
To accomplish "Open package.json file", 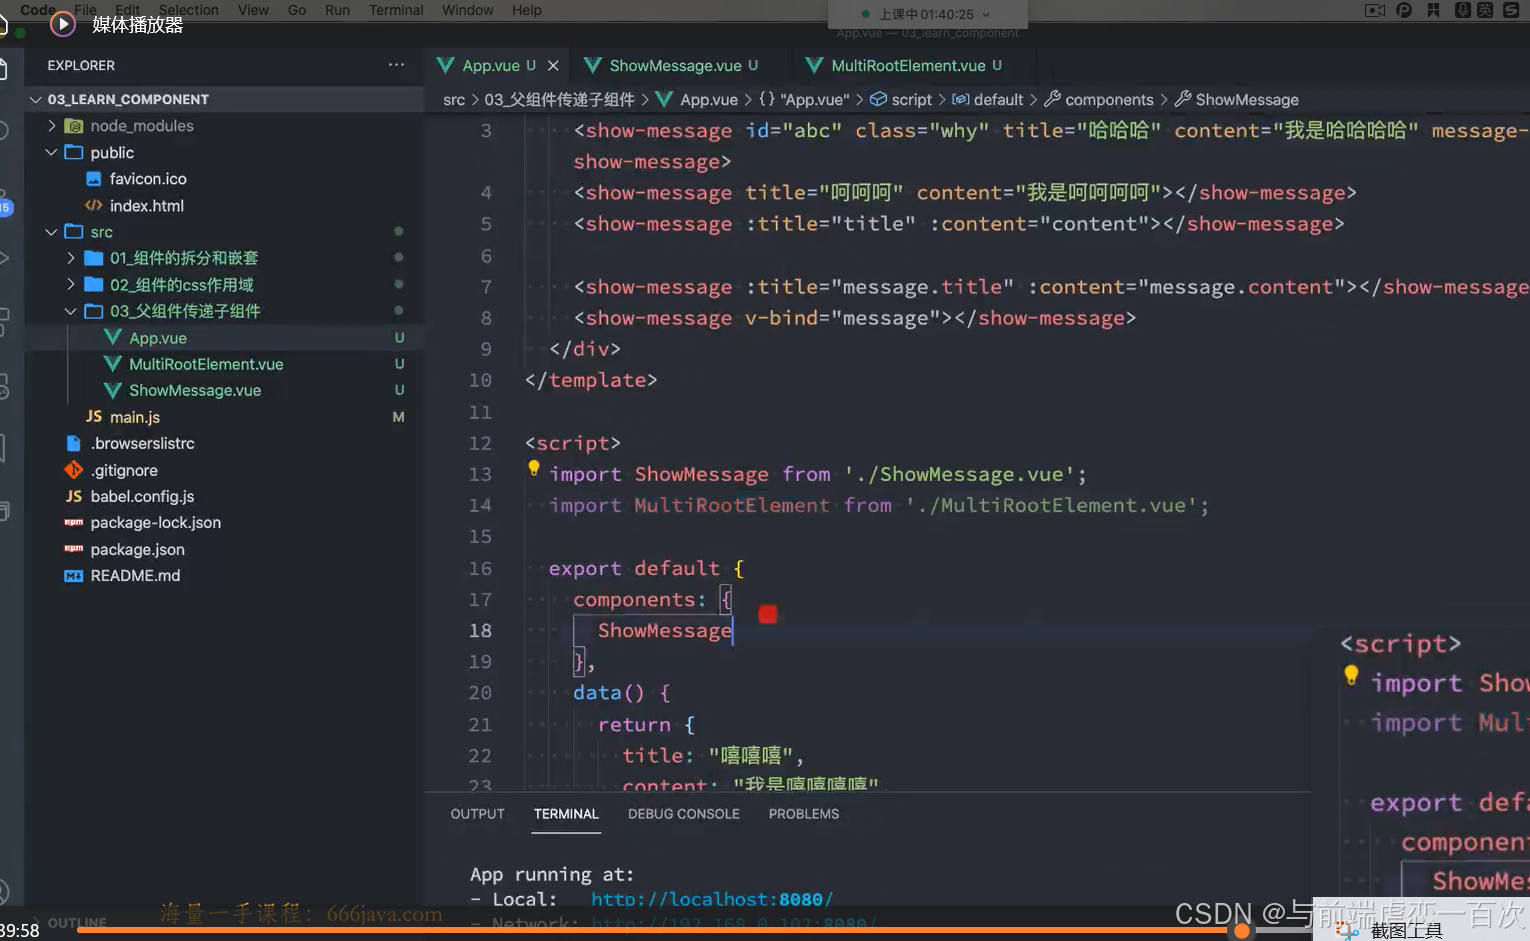I will coord(137,549).
